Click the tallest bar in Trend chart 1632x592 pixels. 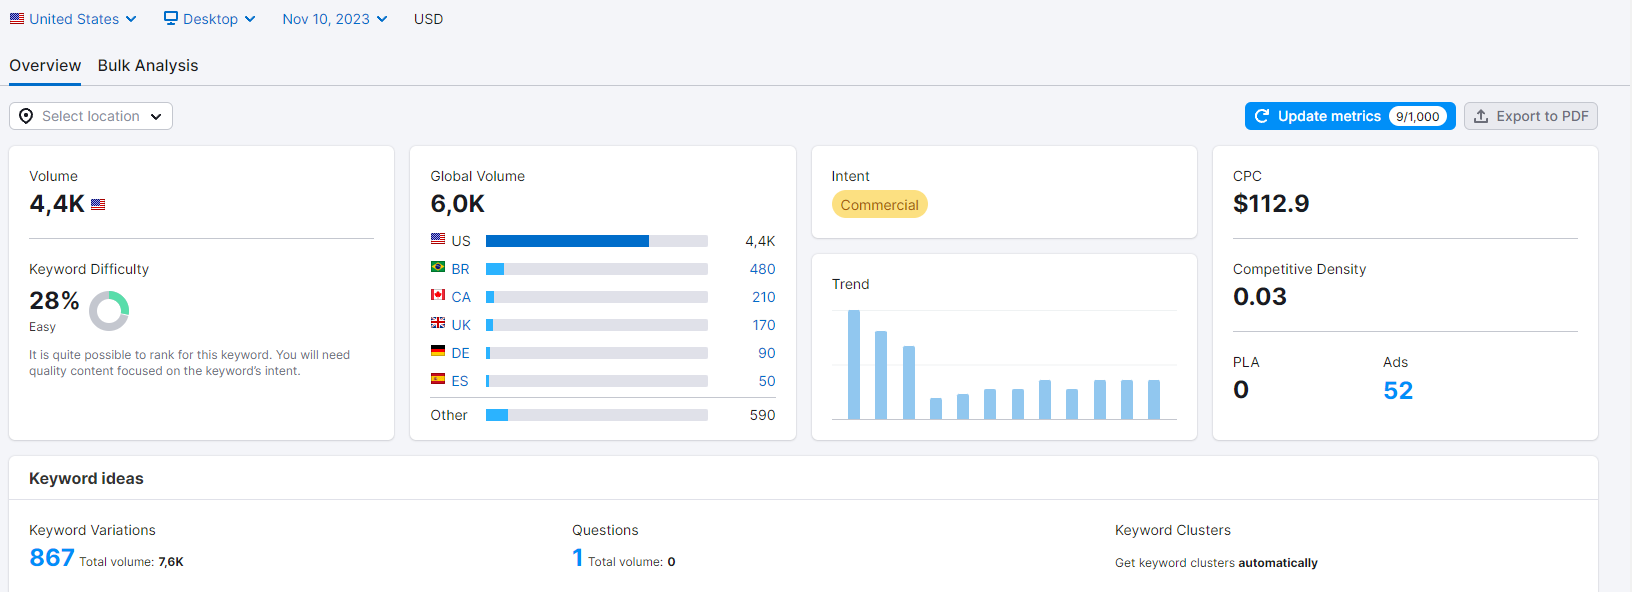click(854, 365)
